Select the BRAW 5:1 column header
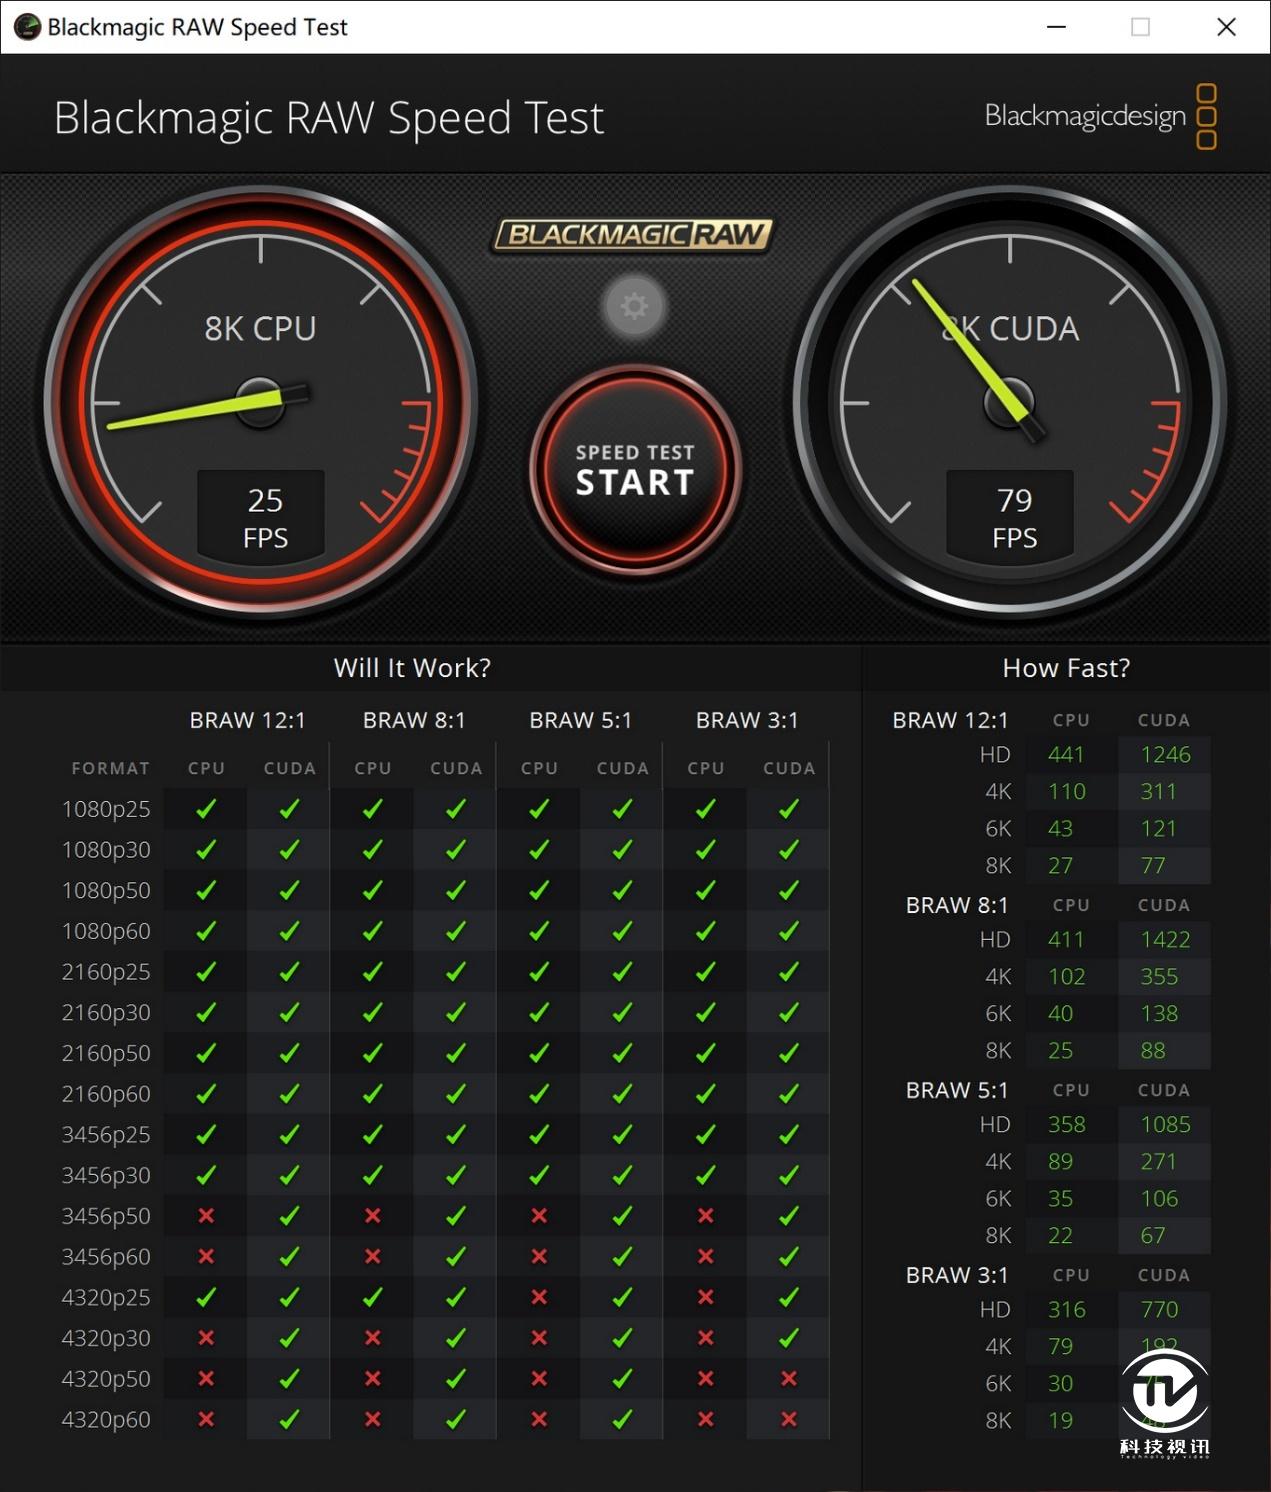This screenshot has width=1271, height=1492. click(x=581, y=721)
